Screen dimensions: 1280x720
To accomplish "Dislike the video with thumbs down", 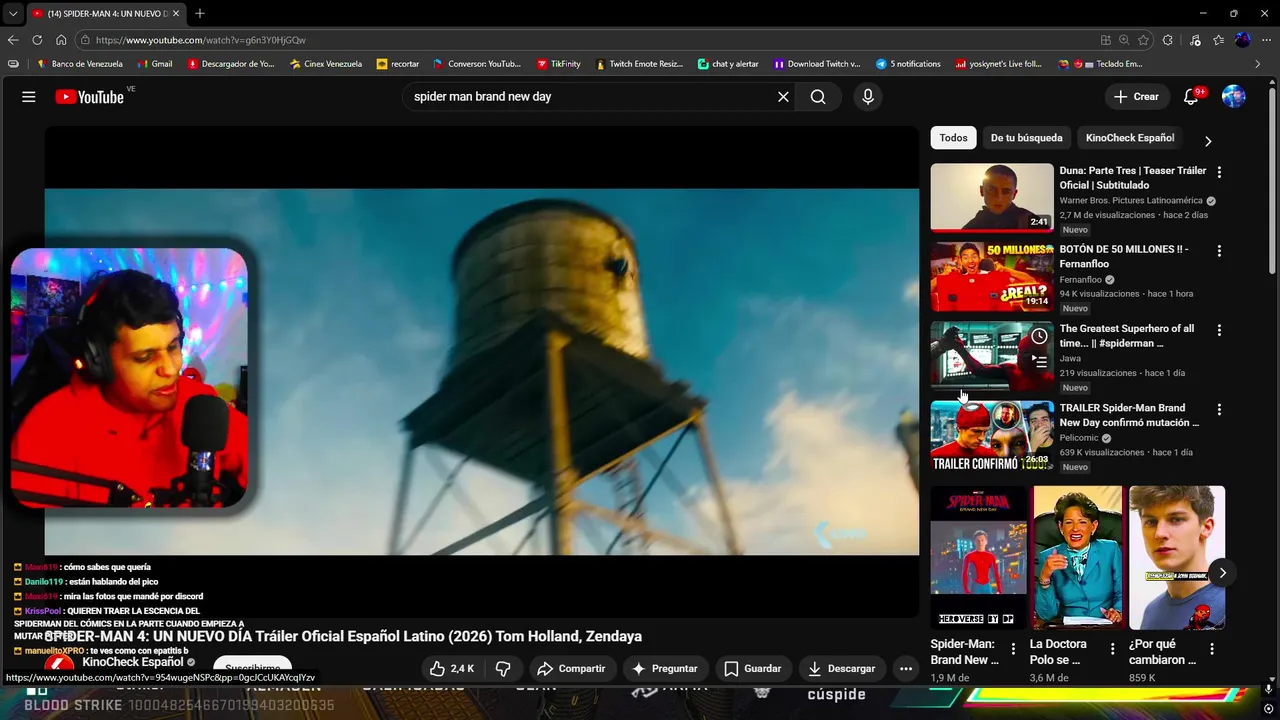I will [x=504, y=668].
